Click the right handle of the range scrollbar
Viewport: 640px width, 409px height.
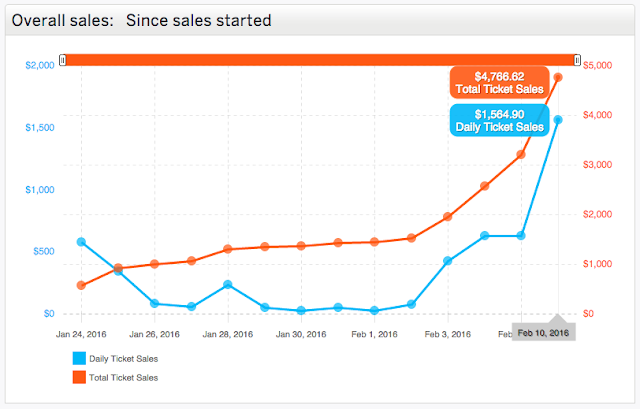point(577,60)
